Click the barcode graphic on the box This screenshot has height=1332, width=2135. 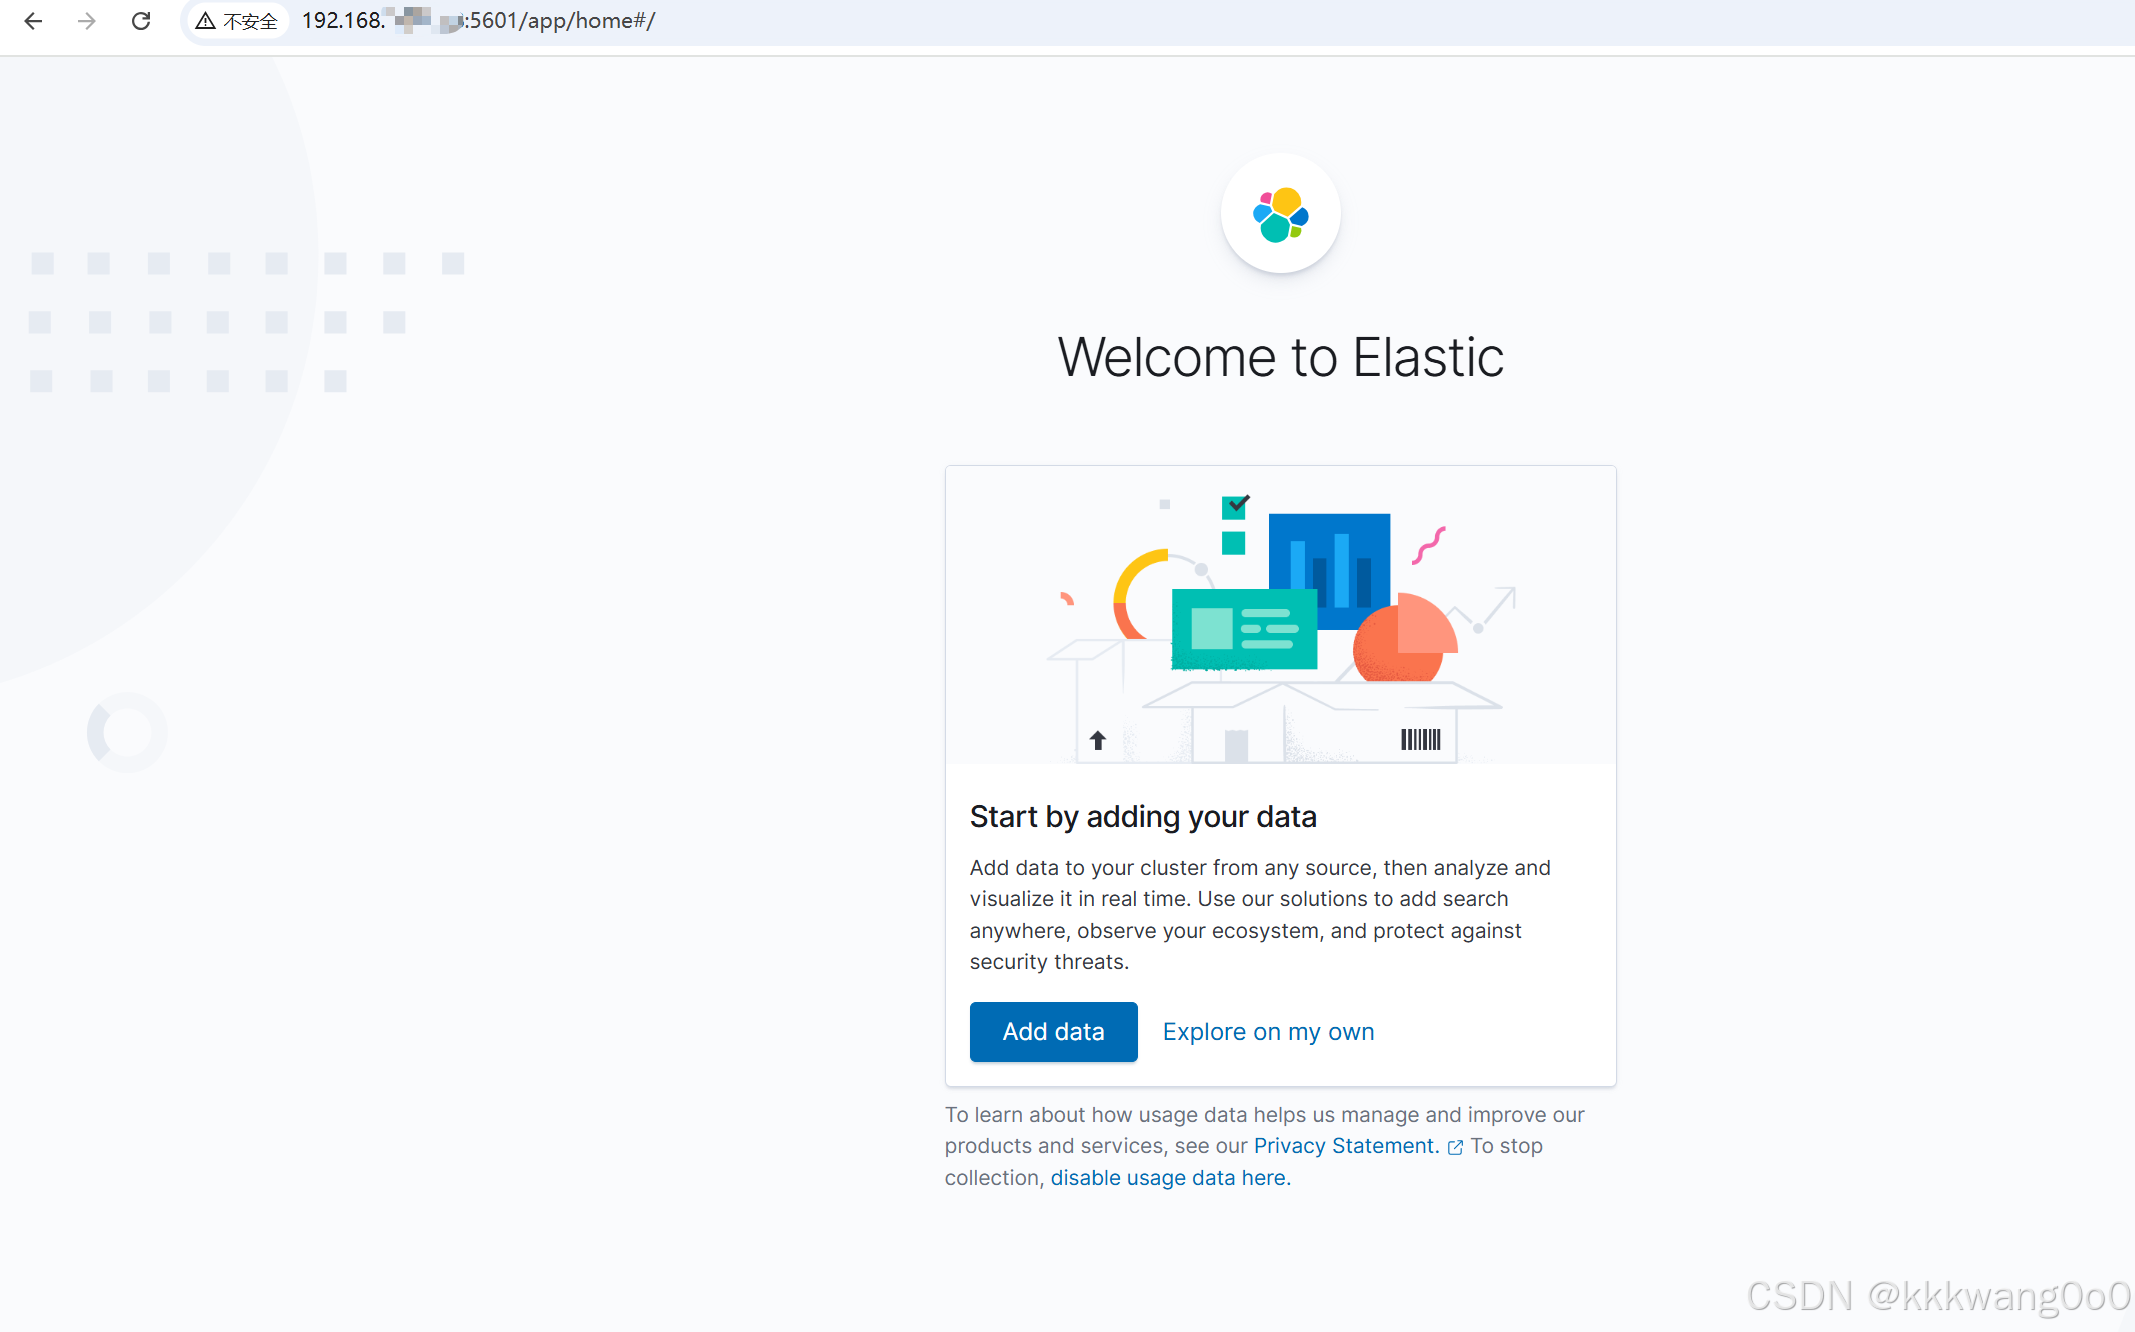(1420, 739)
